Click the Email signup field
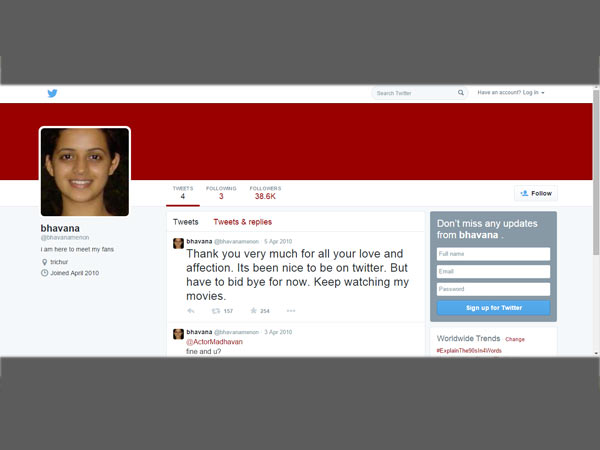The width and height of the screenshot is (600, 450). coord(493,272)
